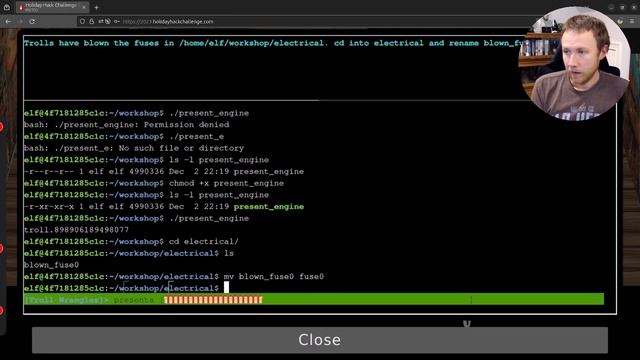The width and height of the screenshot is (640, 360).
Task: Click the forward navigation arrow
Action: [20, 21]
